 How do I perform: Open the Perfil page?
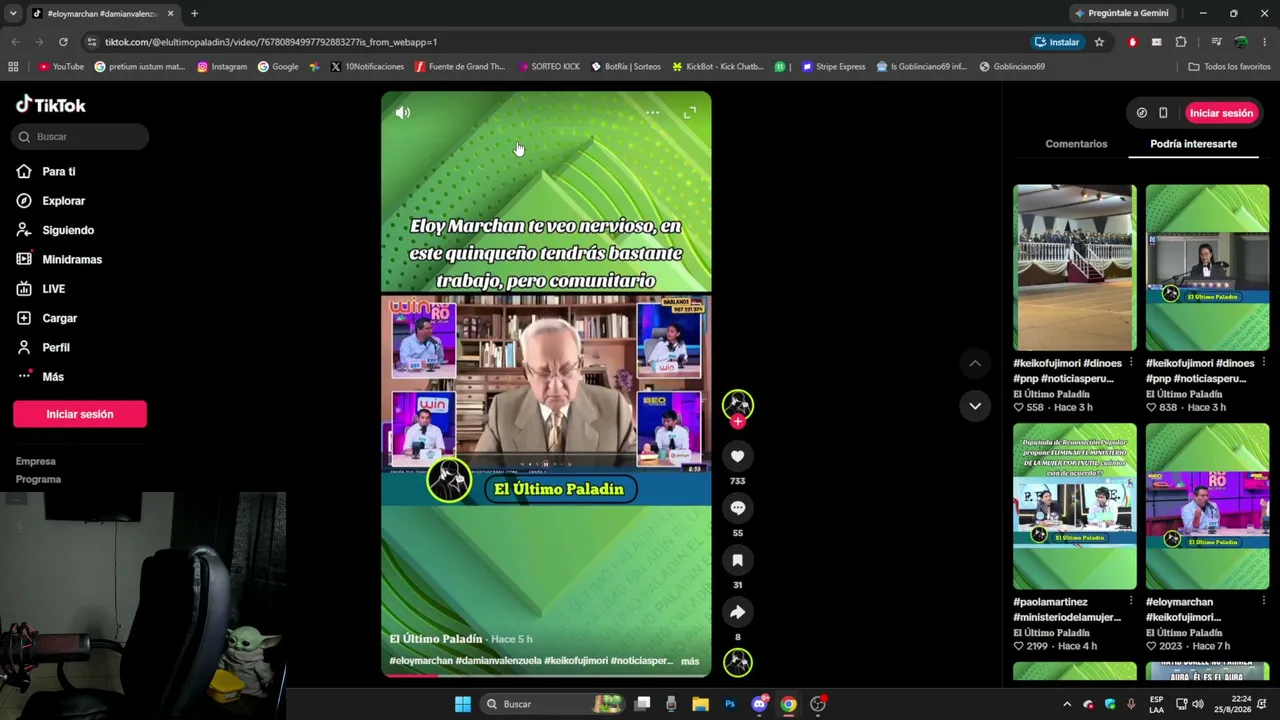(56, 347)
